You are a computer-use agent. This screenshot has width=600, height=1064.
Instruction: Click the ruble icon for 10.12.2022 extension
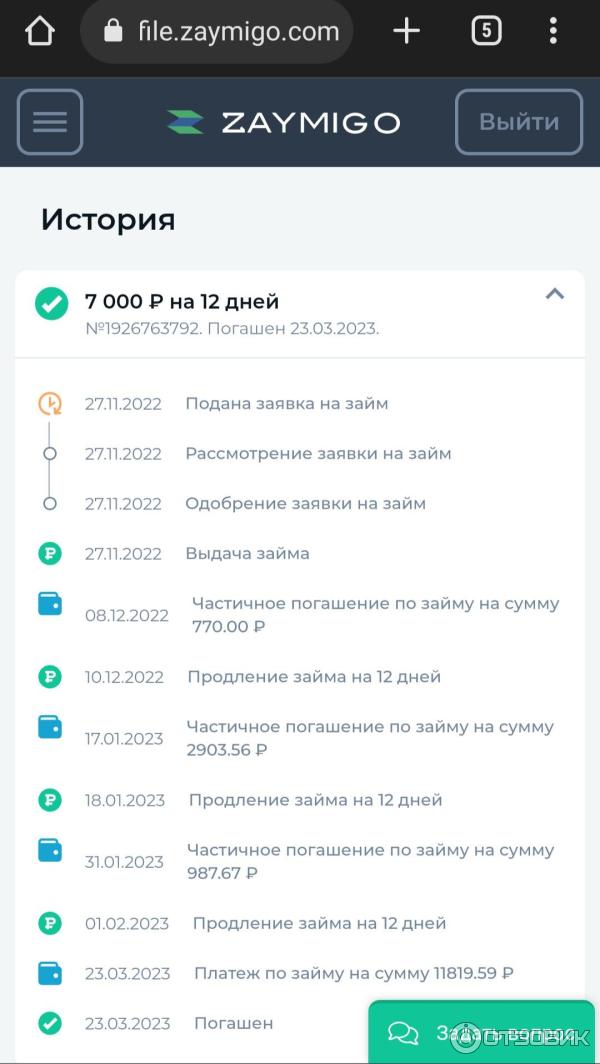[50, 677]
